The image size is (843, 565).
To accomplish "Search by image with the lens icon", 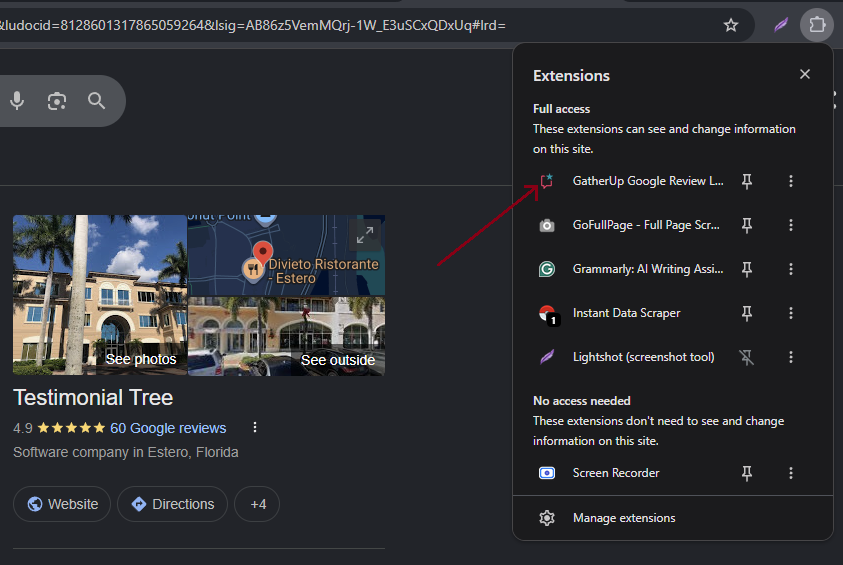I will tap(57, 101).
